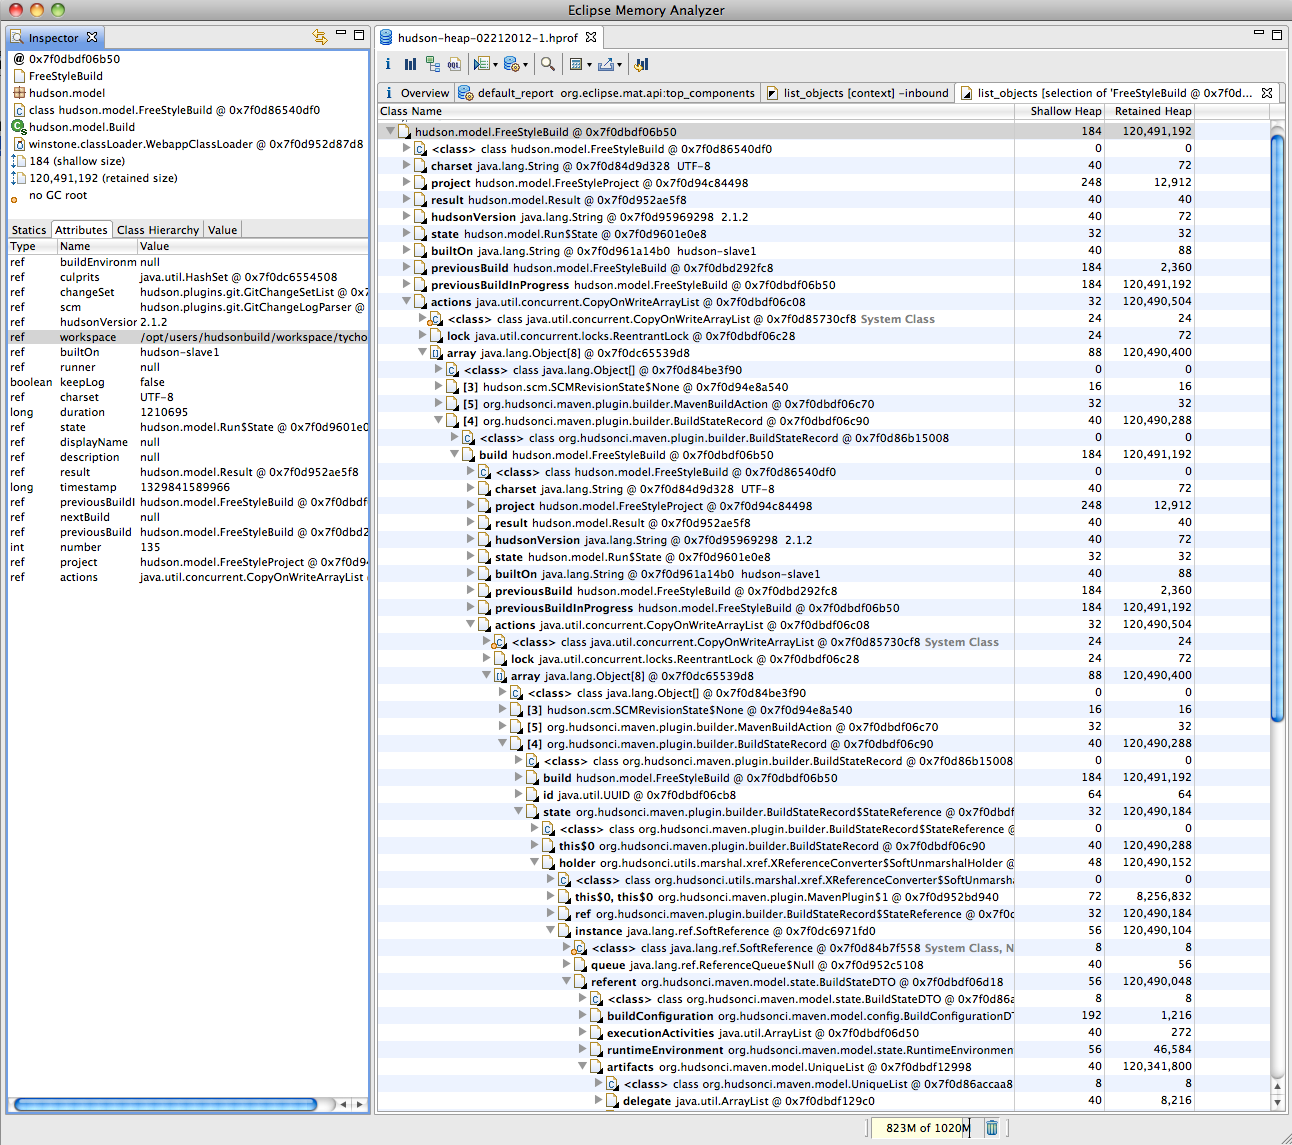Click the orange 'no GC root' icon
Image resolution: width=1292 pixels, height=1145 pixels.
tap(14, 199)
